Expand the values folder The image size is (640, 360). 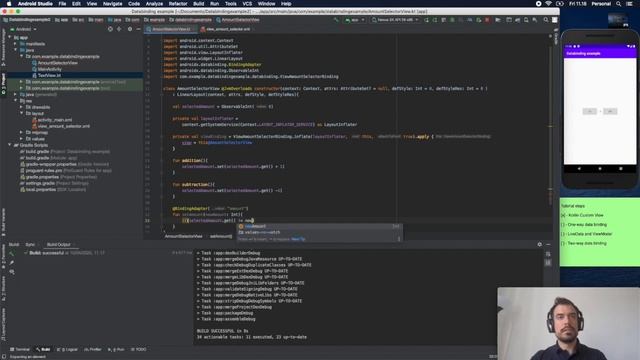pos(21,138)
